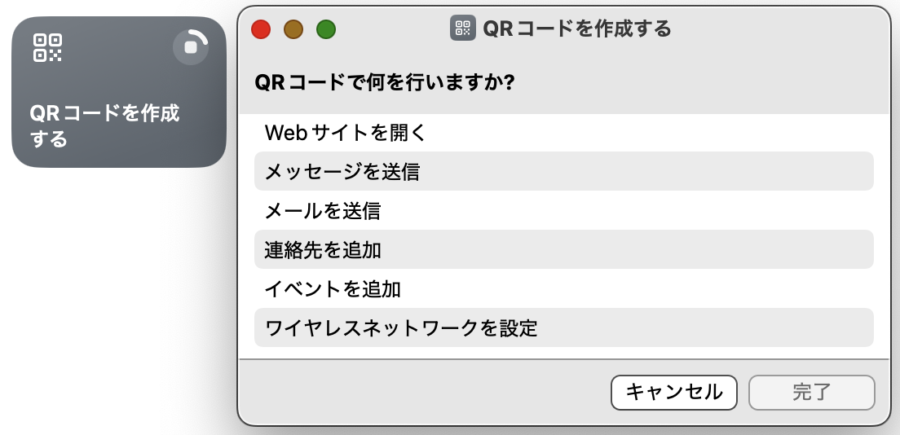Image resolution: width=900 pixels, height=435 pixels.
Task: Click empty space on the shortcut tile
Action: point(120,70)
